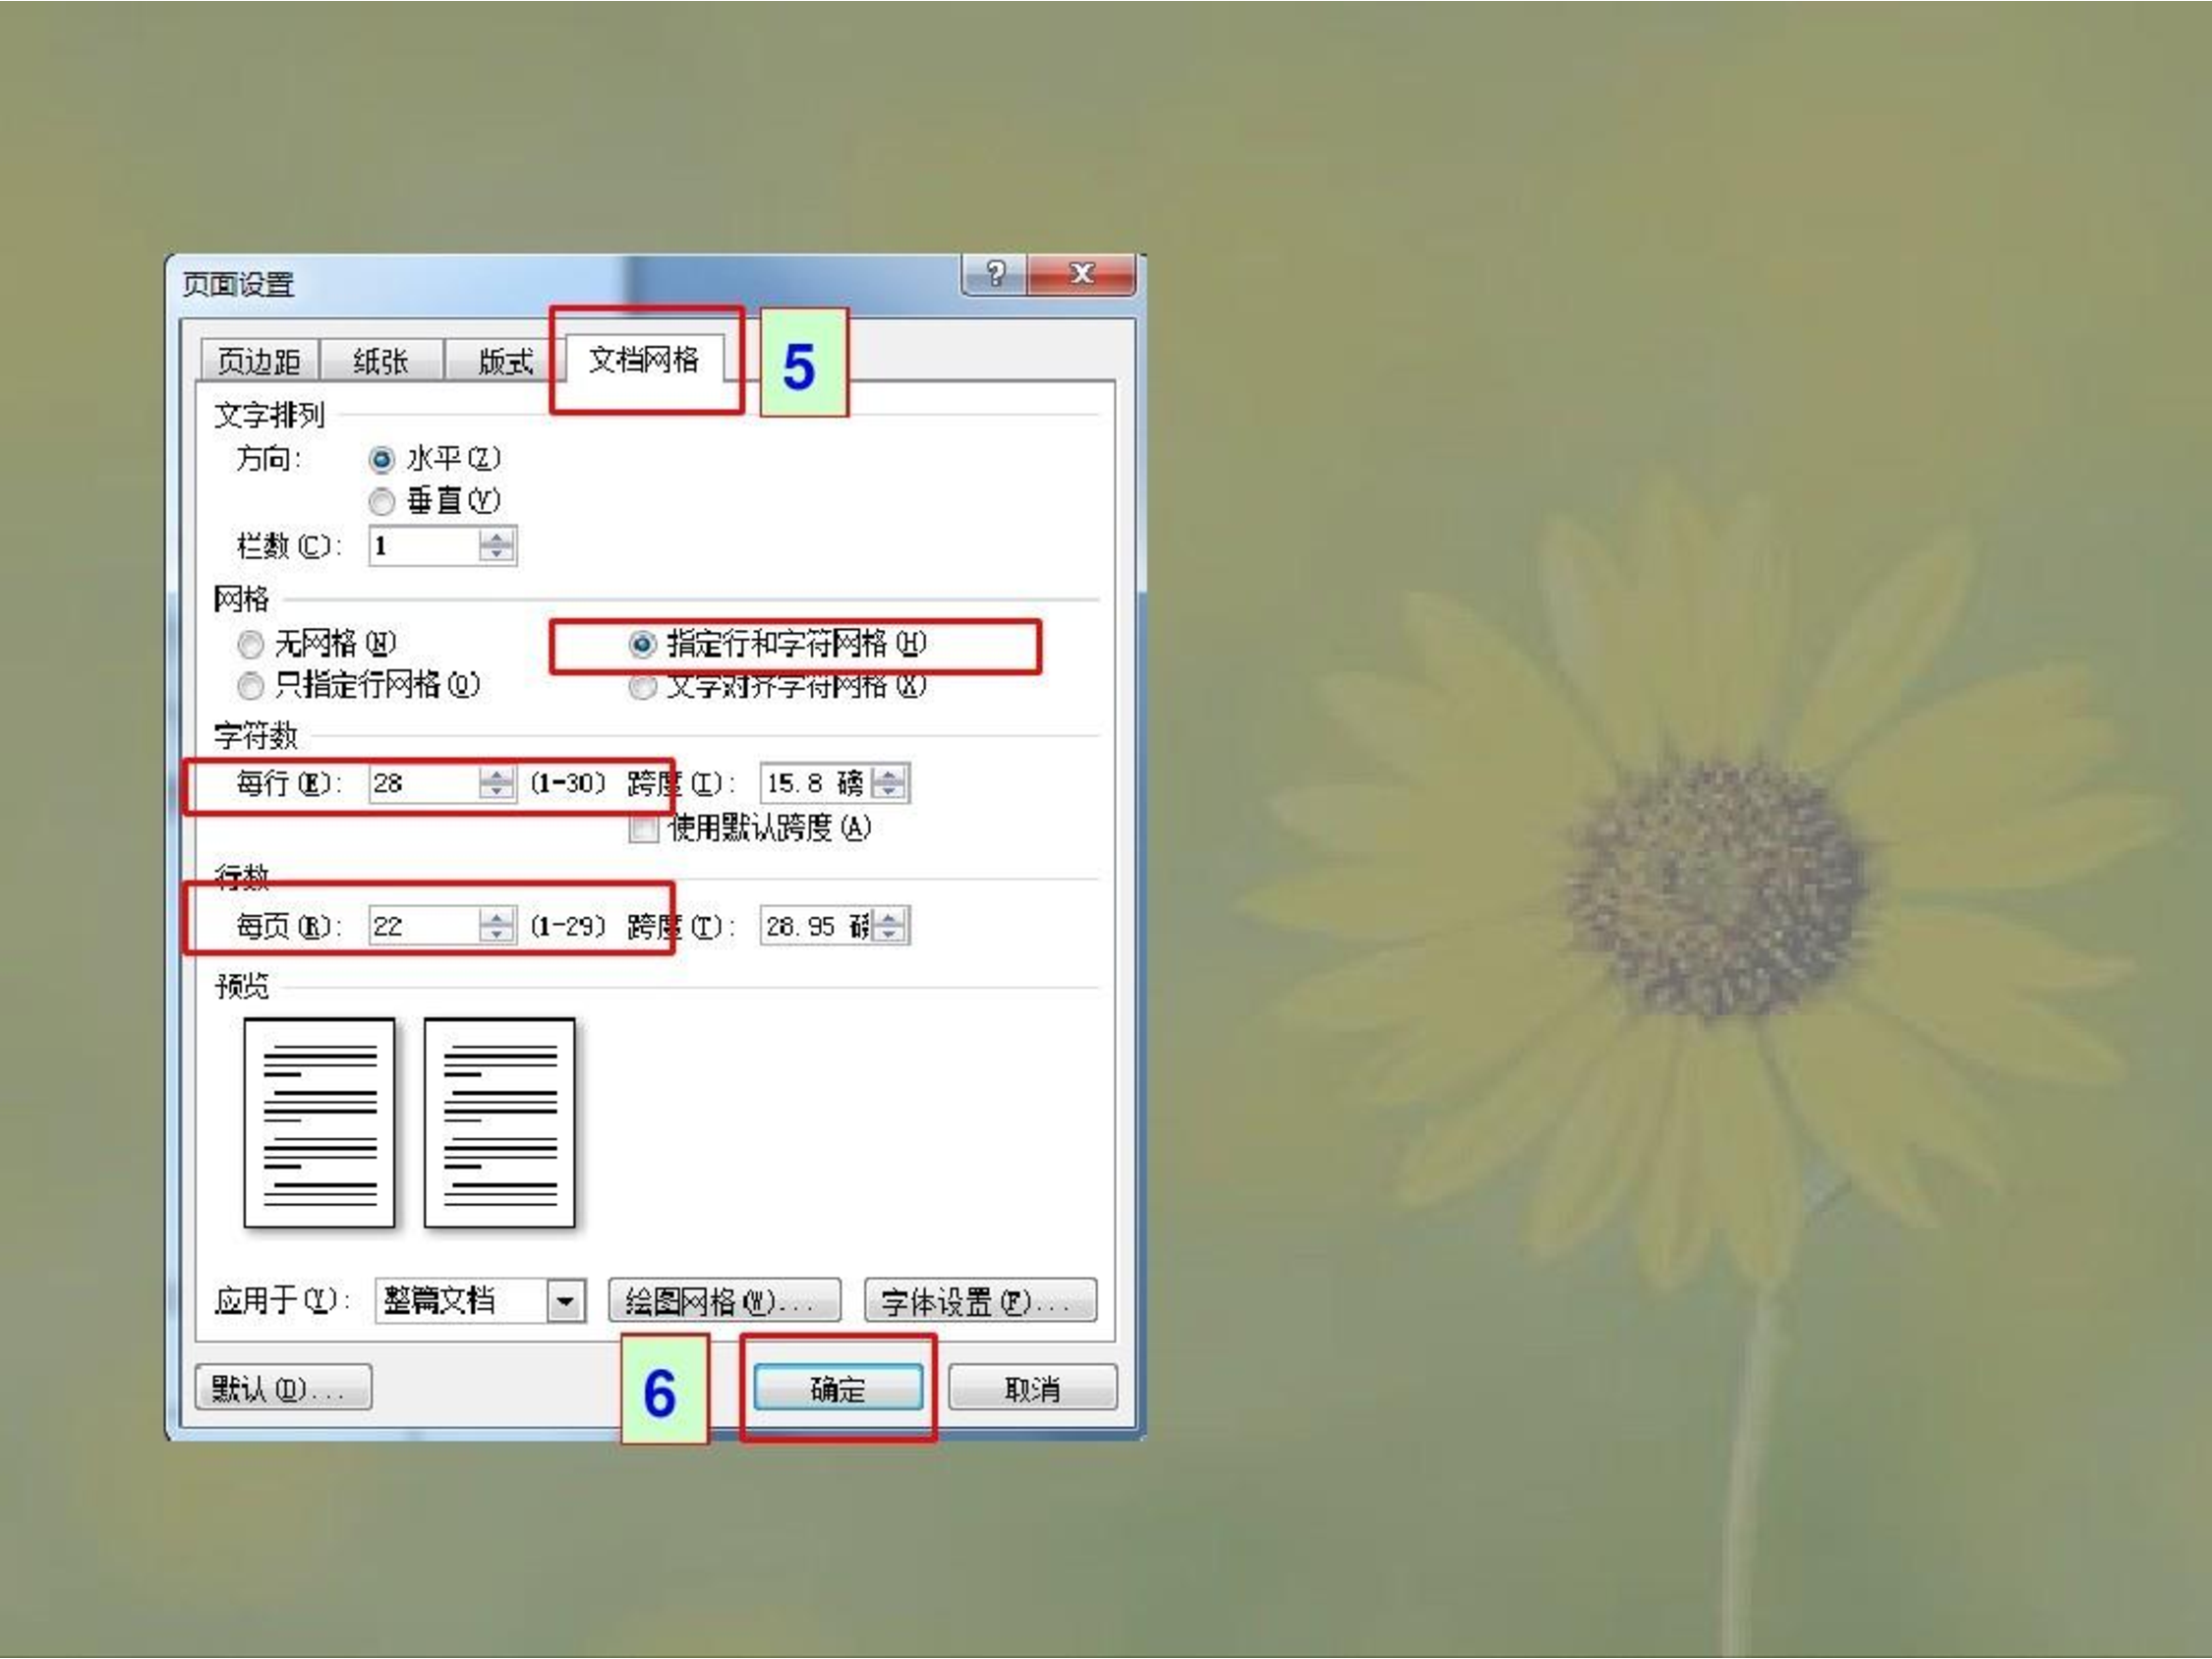This screenshot has height=1659, width=2212.
Task: Select 只指定行网格 option
Action: [251, 687]
